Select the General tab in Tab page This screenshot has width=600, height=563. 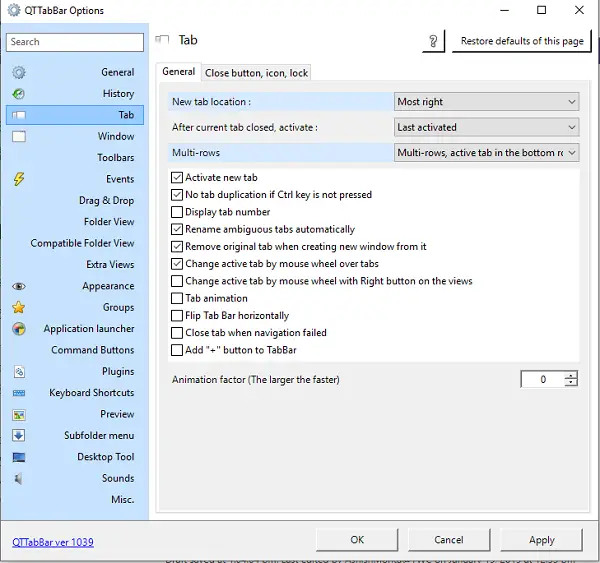point(179,72)
